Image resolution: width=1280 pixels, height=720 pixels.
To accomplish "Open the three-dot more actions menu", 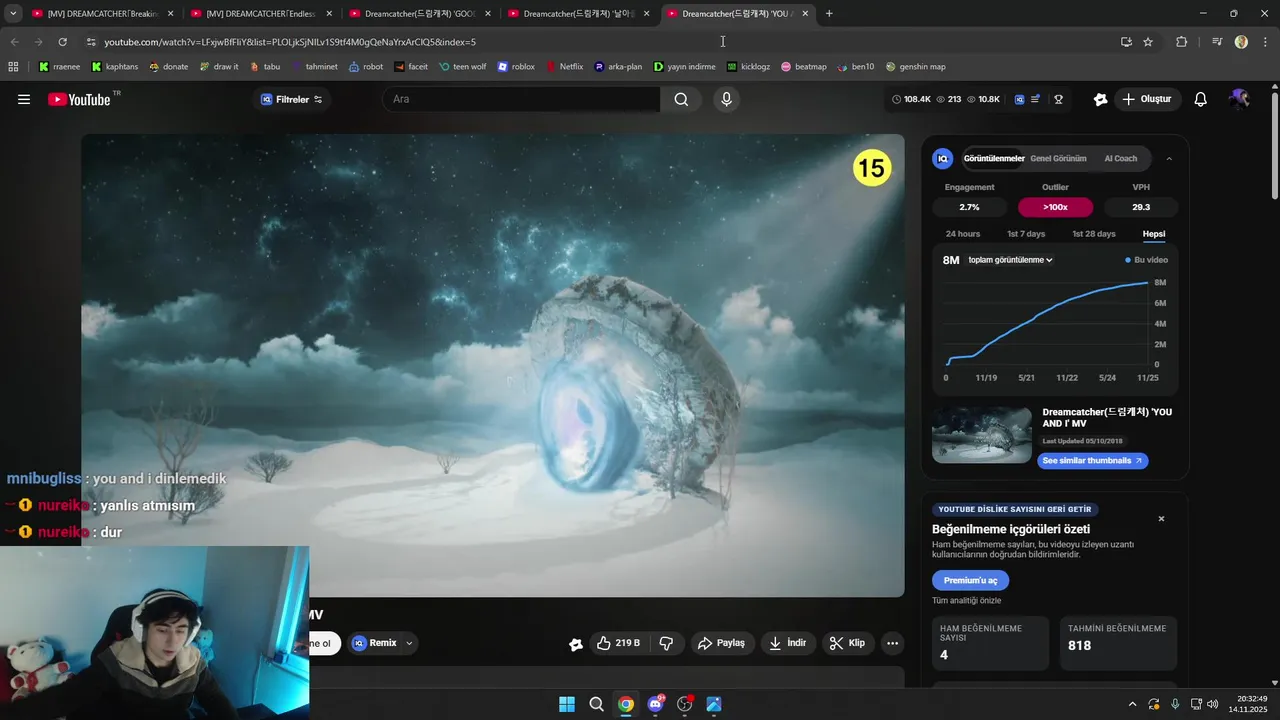I will (892, 643).
